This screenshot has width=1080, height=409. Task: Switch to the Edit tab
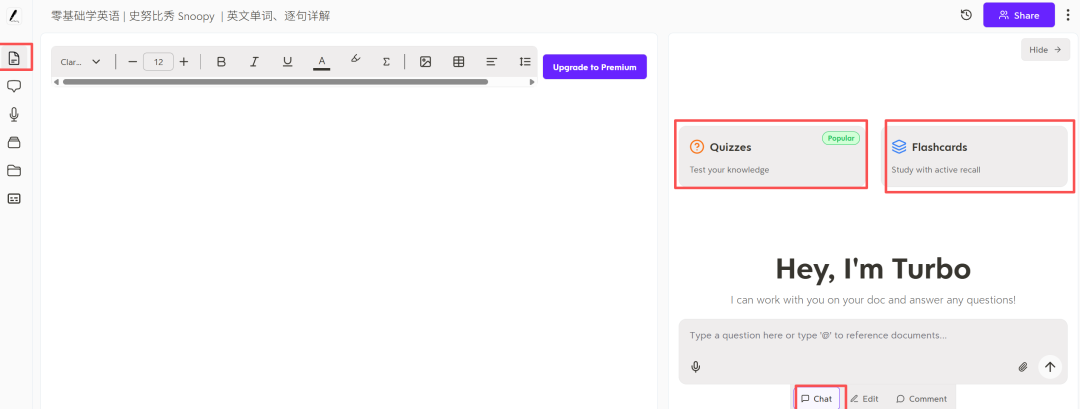864,398
